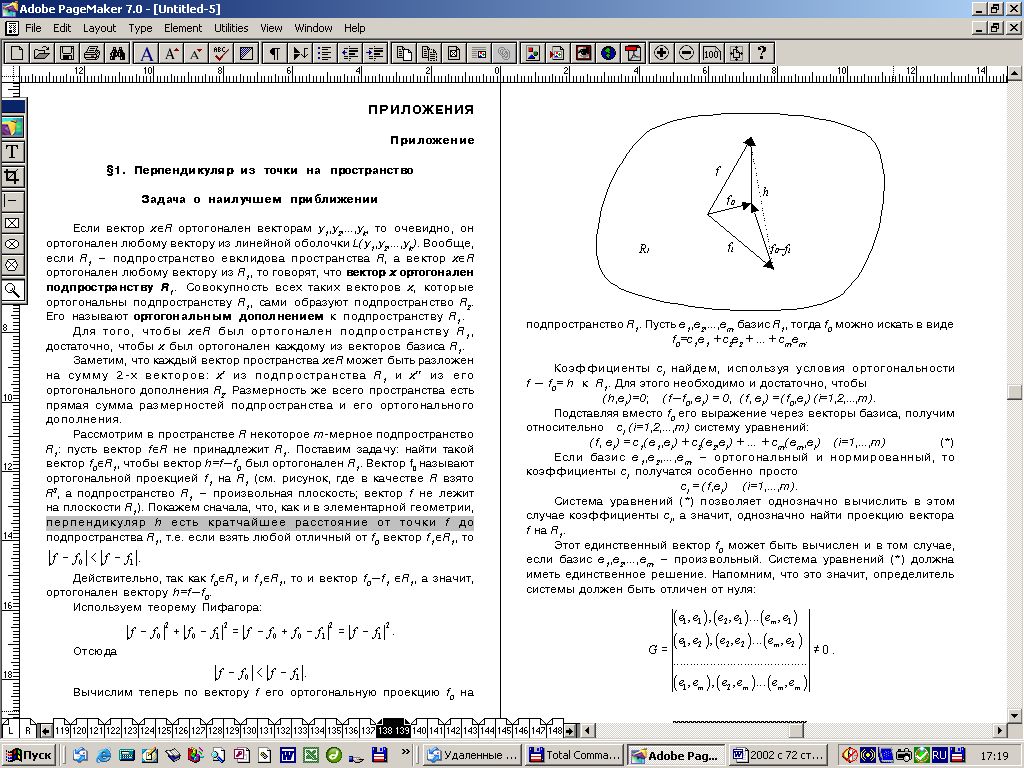
Task: Go to page 130 tab
Action: click(x=249, y=730)
